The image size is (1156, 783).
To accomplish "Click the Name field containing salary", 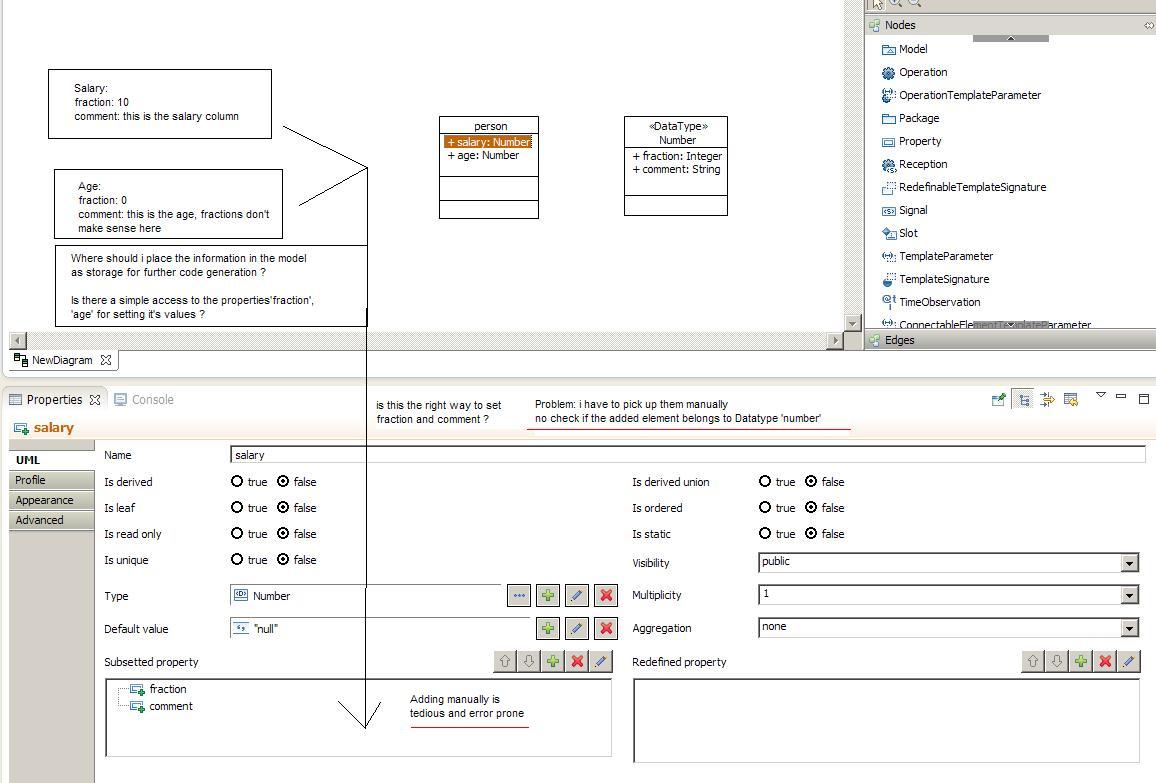I will pos(688,455).
